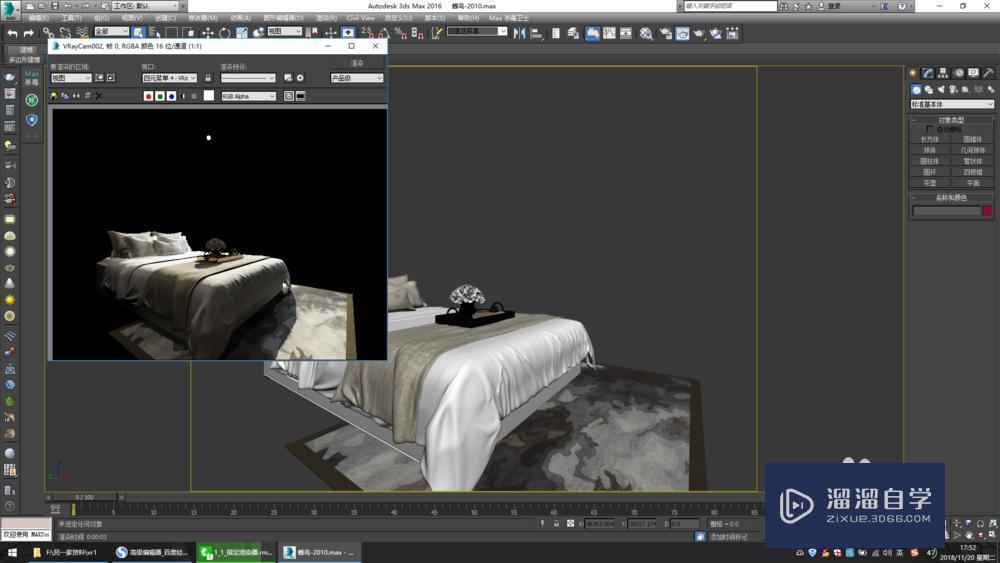Viewport: 1000px width, 563px height.
Task: Click the Undo arrow in main toolbar
Action: point(12,33)
